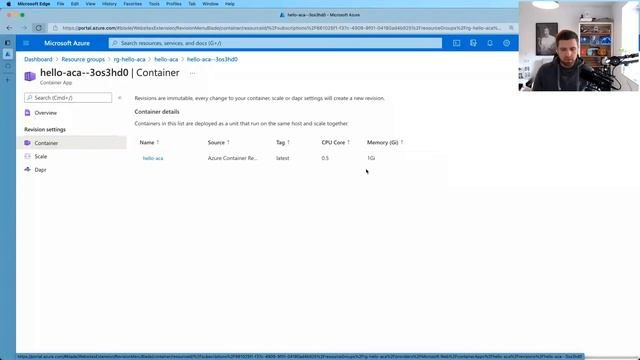Viewport: 640px width, 360px height.
Task: Click the Container icon in sidebar
Action: (x=27, y=143)
